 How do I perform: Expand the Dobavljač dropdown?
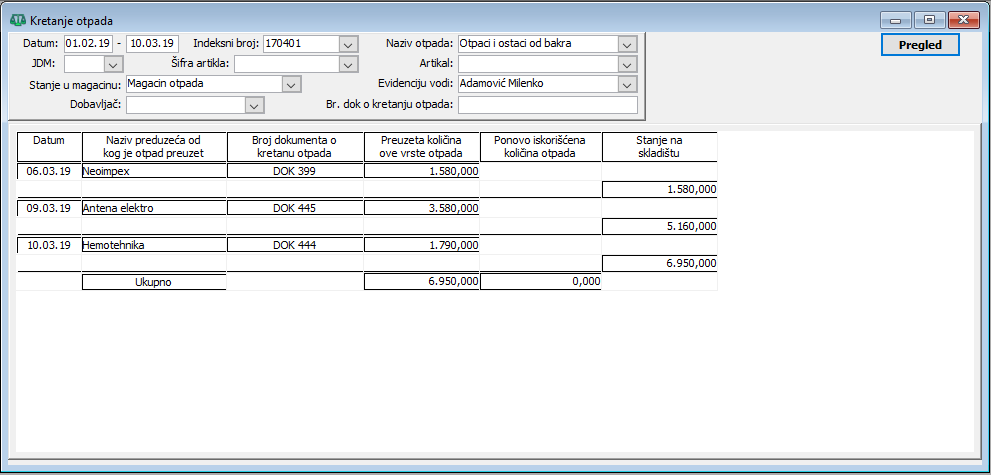tap(254, 105)
